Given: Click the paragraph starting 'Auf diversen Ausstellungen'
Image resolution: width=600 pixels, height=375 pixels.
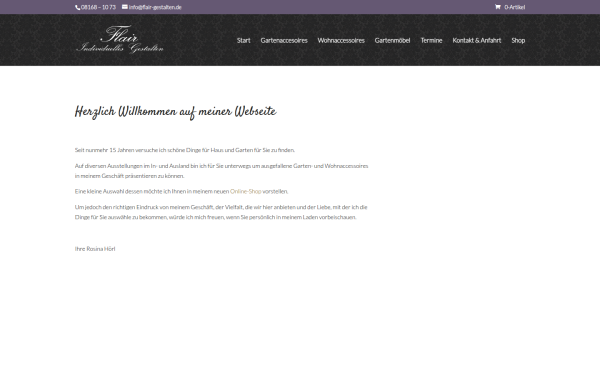Looking at the screenshot, I should click(222, 171).
